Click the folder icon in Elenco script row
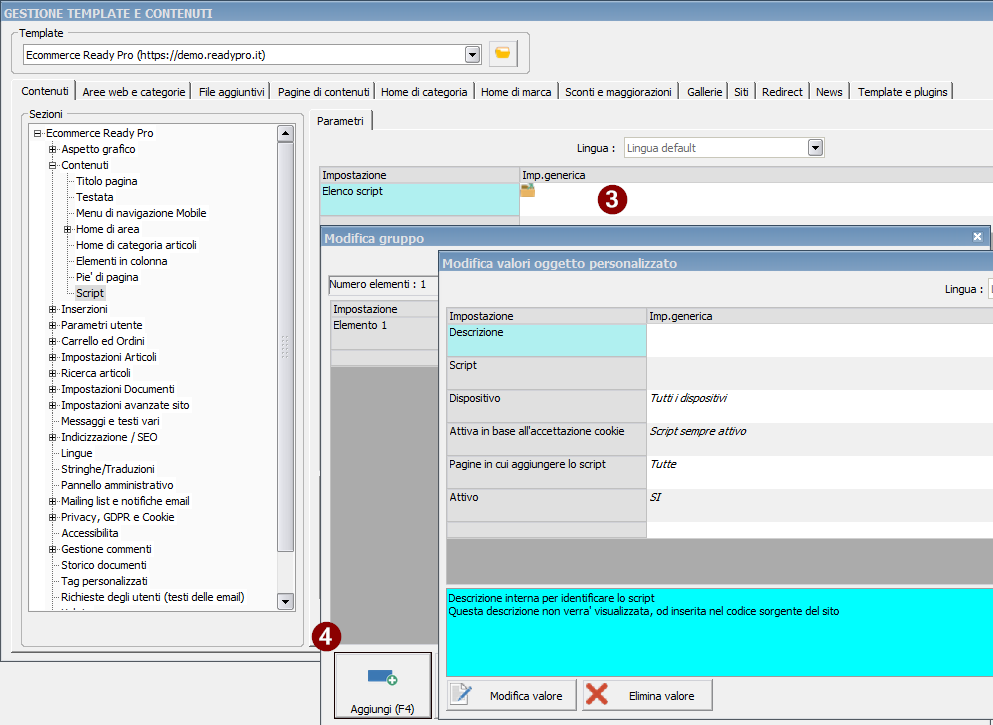The image size is (993, 725). tap(527, 190)
